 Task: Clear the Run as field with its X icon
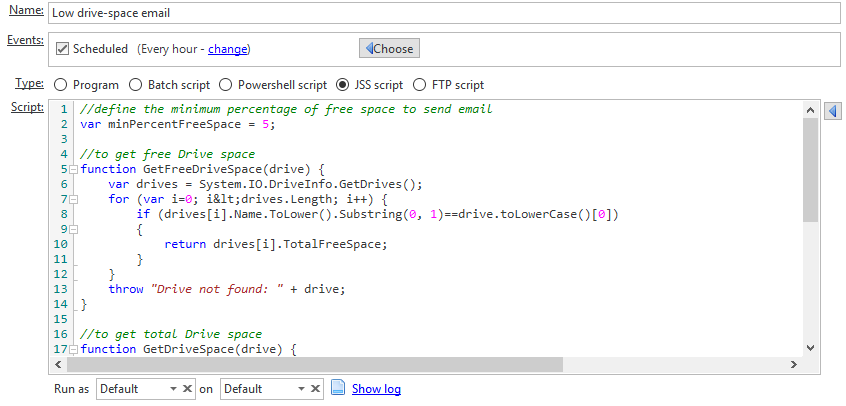187,389
